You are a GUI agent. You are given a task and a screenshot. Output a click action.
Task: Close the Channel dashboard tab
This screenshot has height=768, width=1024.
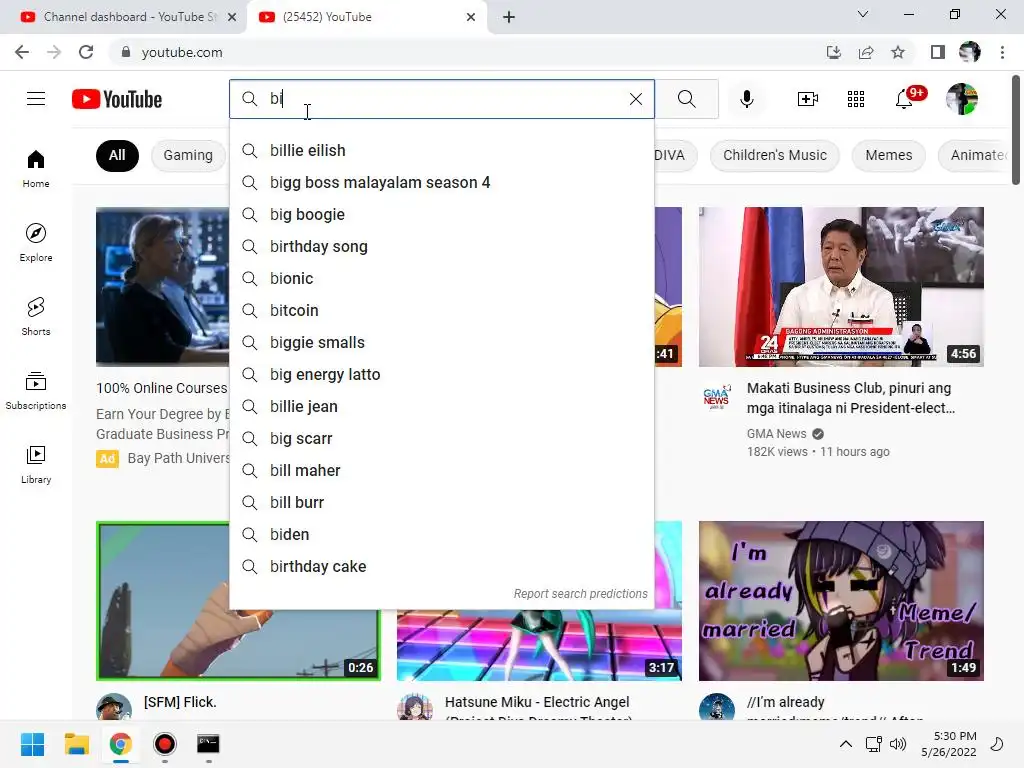pos(232,17)
